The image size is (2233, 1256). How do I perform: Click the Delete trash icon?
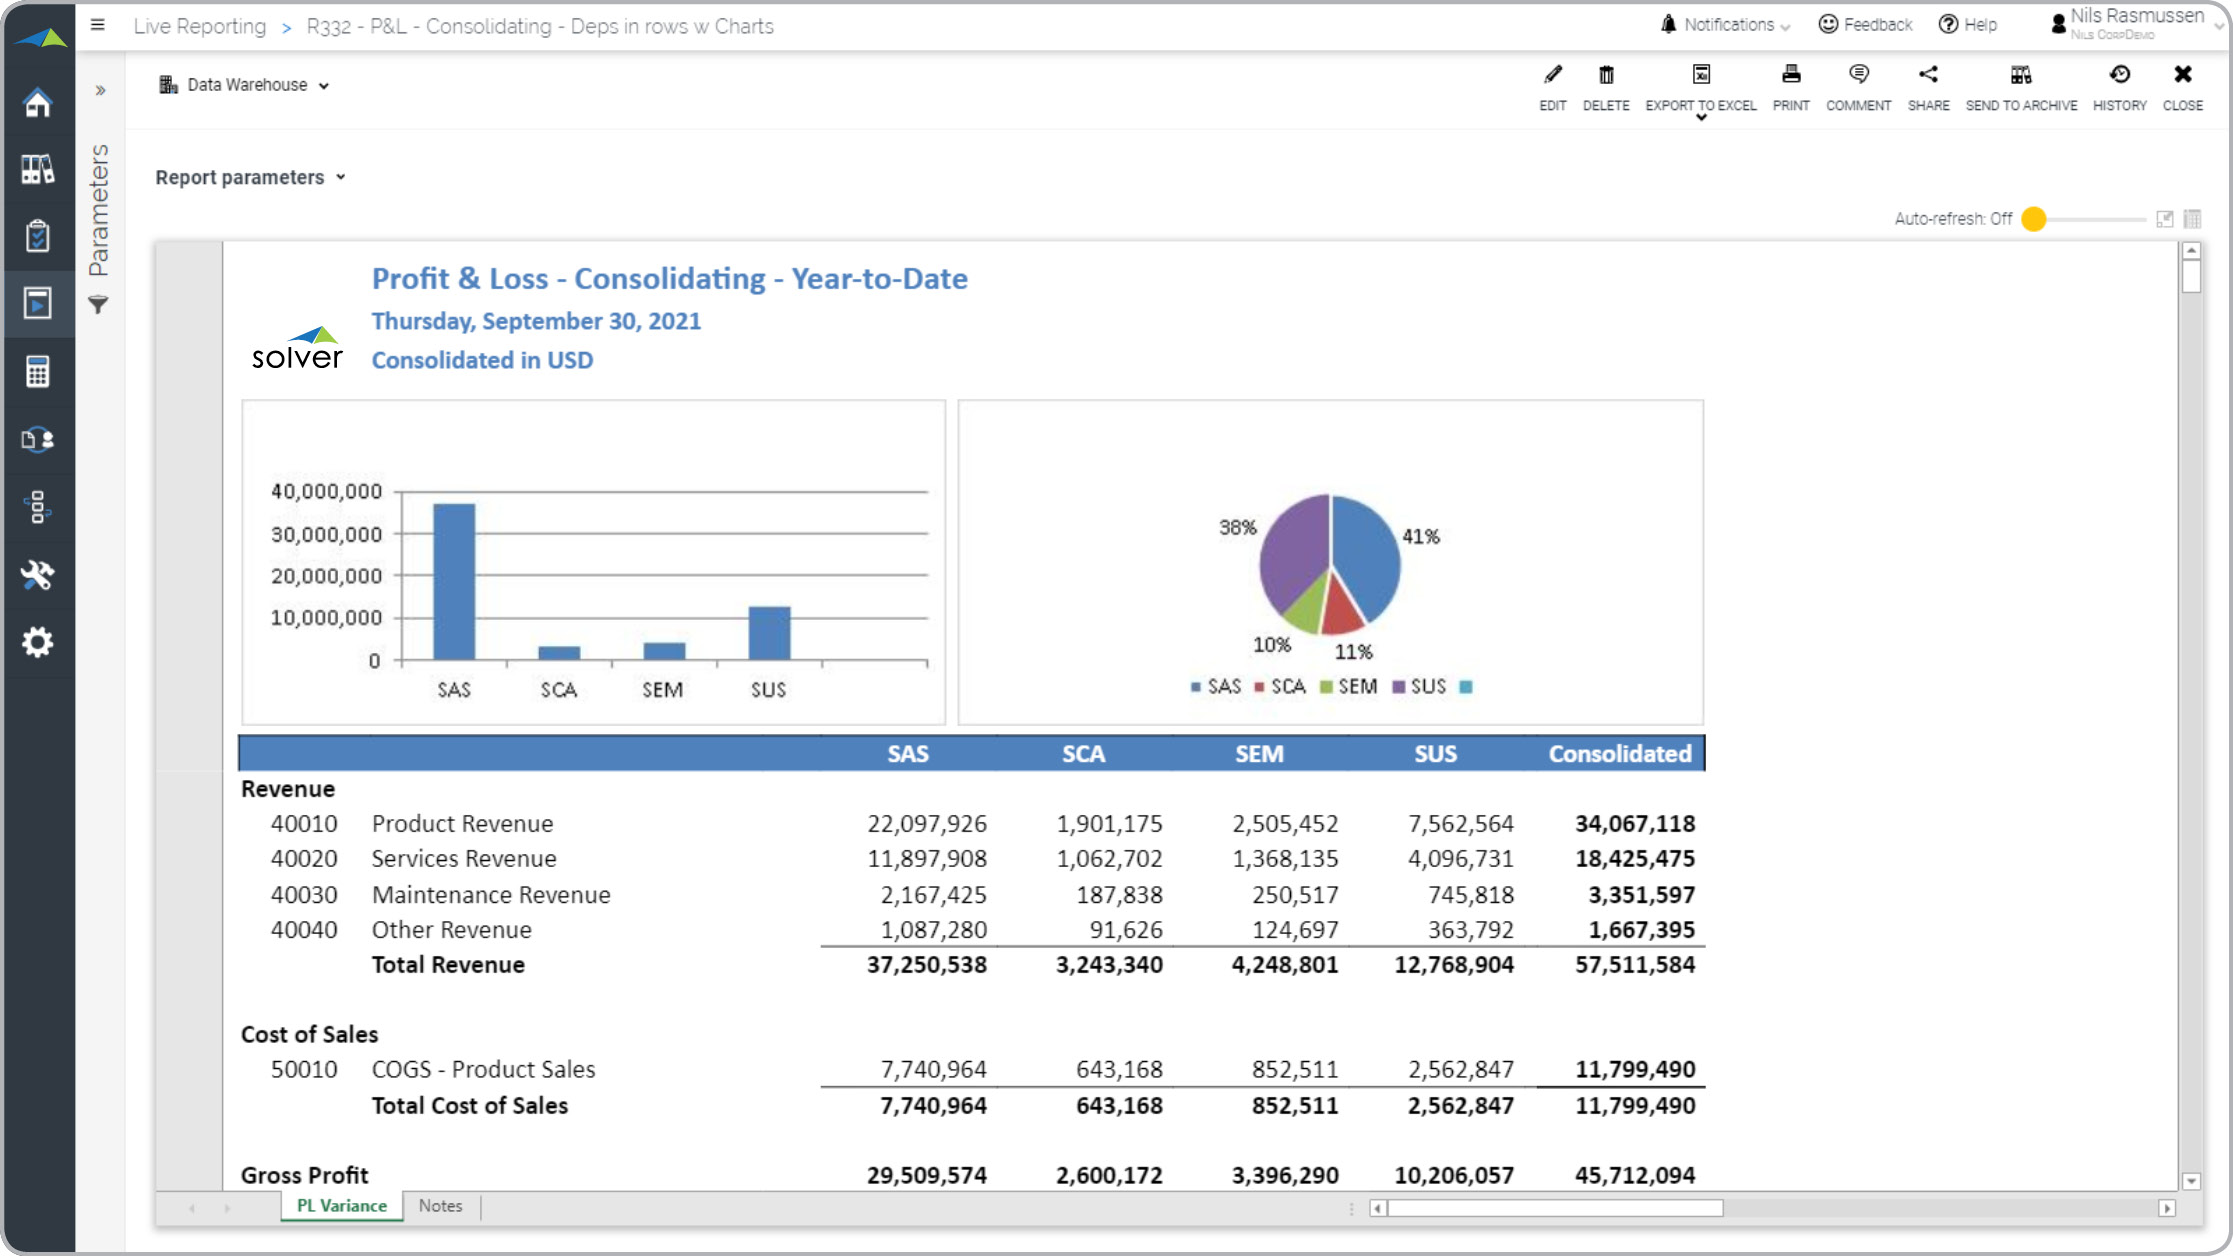pos(1606,76)
